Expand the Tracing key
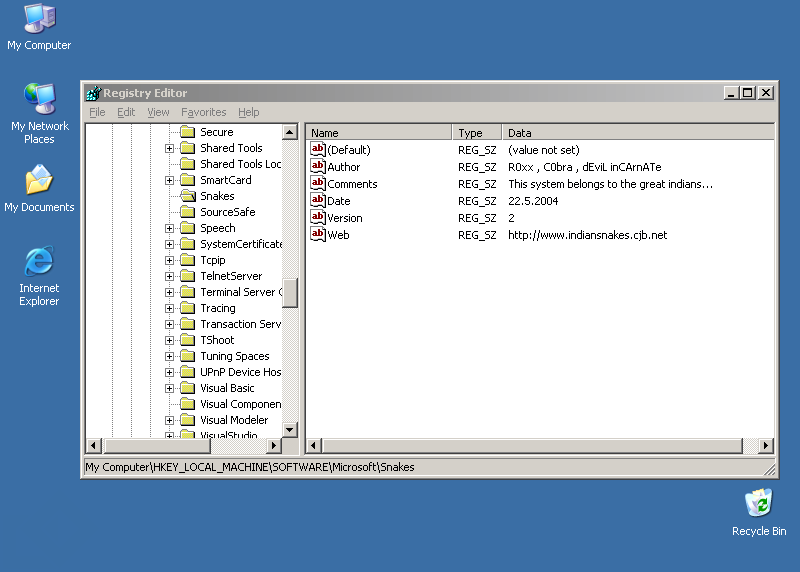The width and height of the screenshot is (800, 572). 169,309
